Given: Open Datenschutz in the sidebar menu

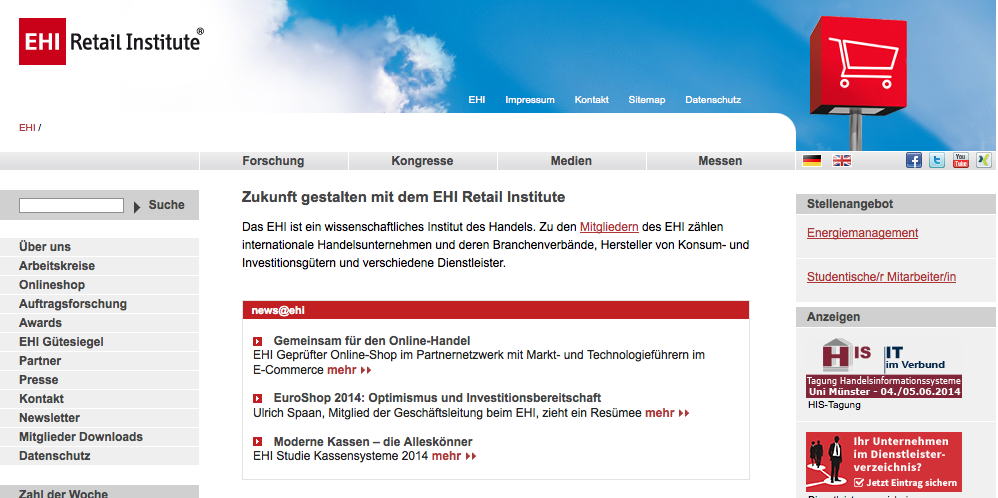Looking at the screenshot, I should click(x=99, y=456).
